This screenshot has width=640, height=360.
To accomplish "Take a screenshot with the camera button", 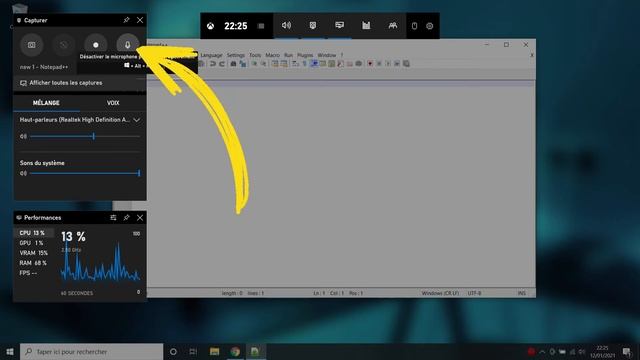I will pyautogui.click(x=31, y=45).
